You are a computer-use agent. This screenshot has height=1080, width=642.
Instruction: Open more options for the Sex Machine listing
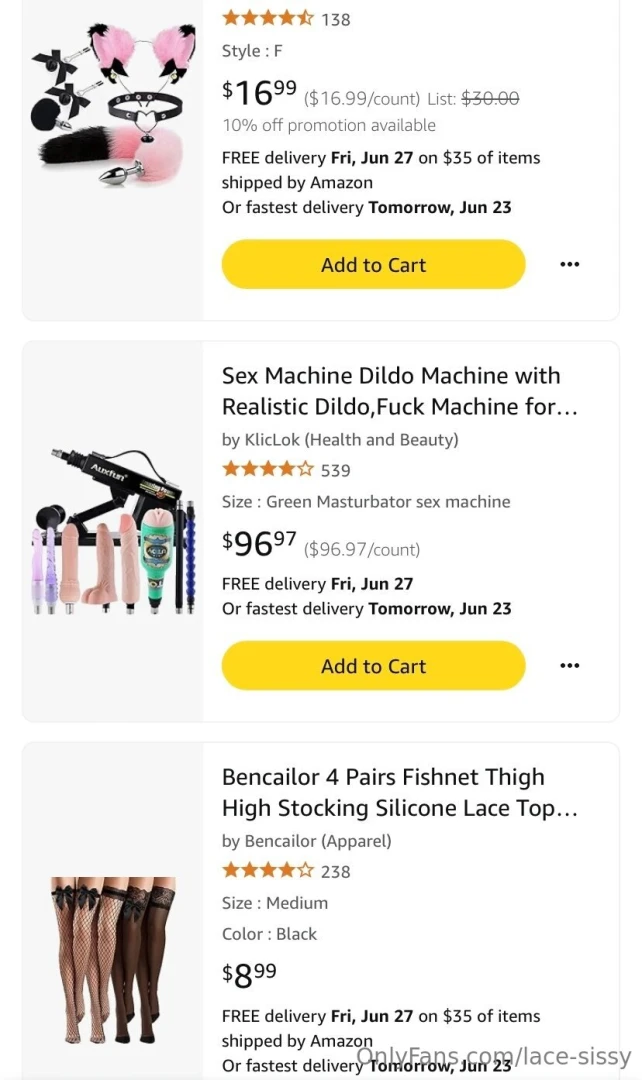tap(570, 665)
